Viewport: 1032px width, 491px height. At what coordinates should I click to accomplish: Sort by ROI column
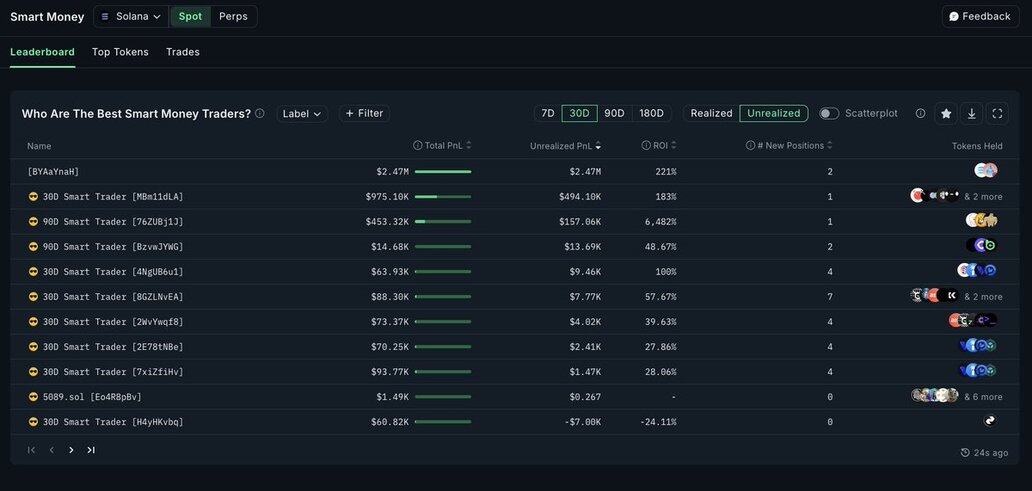point(674,146)
